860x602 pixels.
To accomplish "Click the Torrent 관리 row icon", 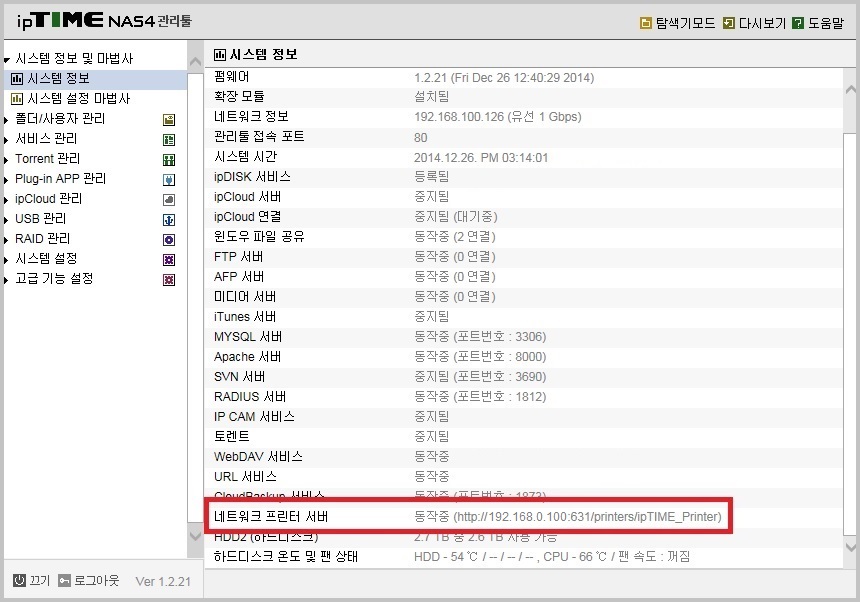I will [169, 160].
